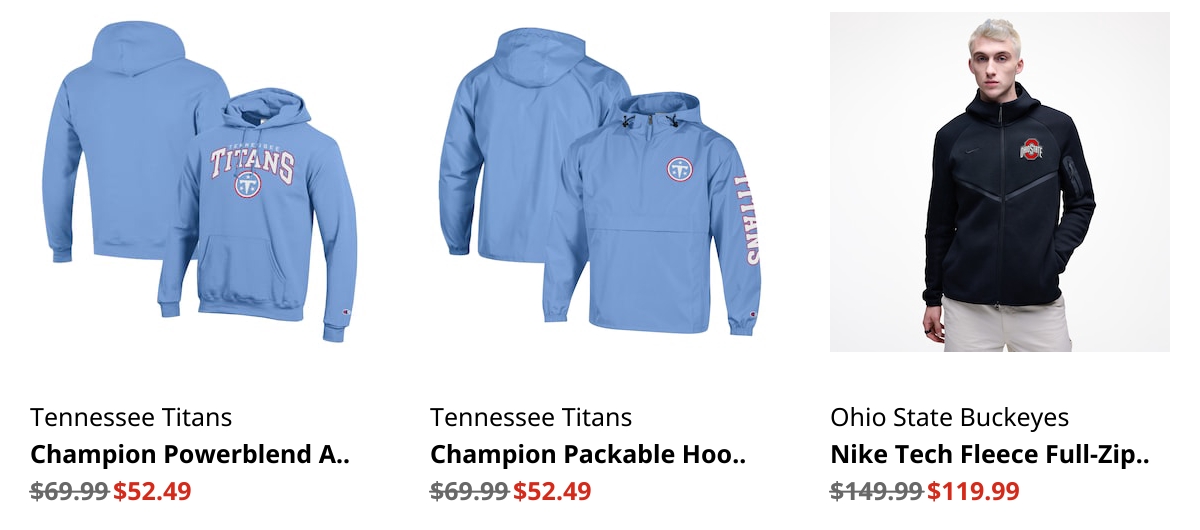Click the TITANS sleeve lettering on the packable jacket
Viewport: 1200px width, 530px height.
point(746,219)
